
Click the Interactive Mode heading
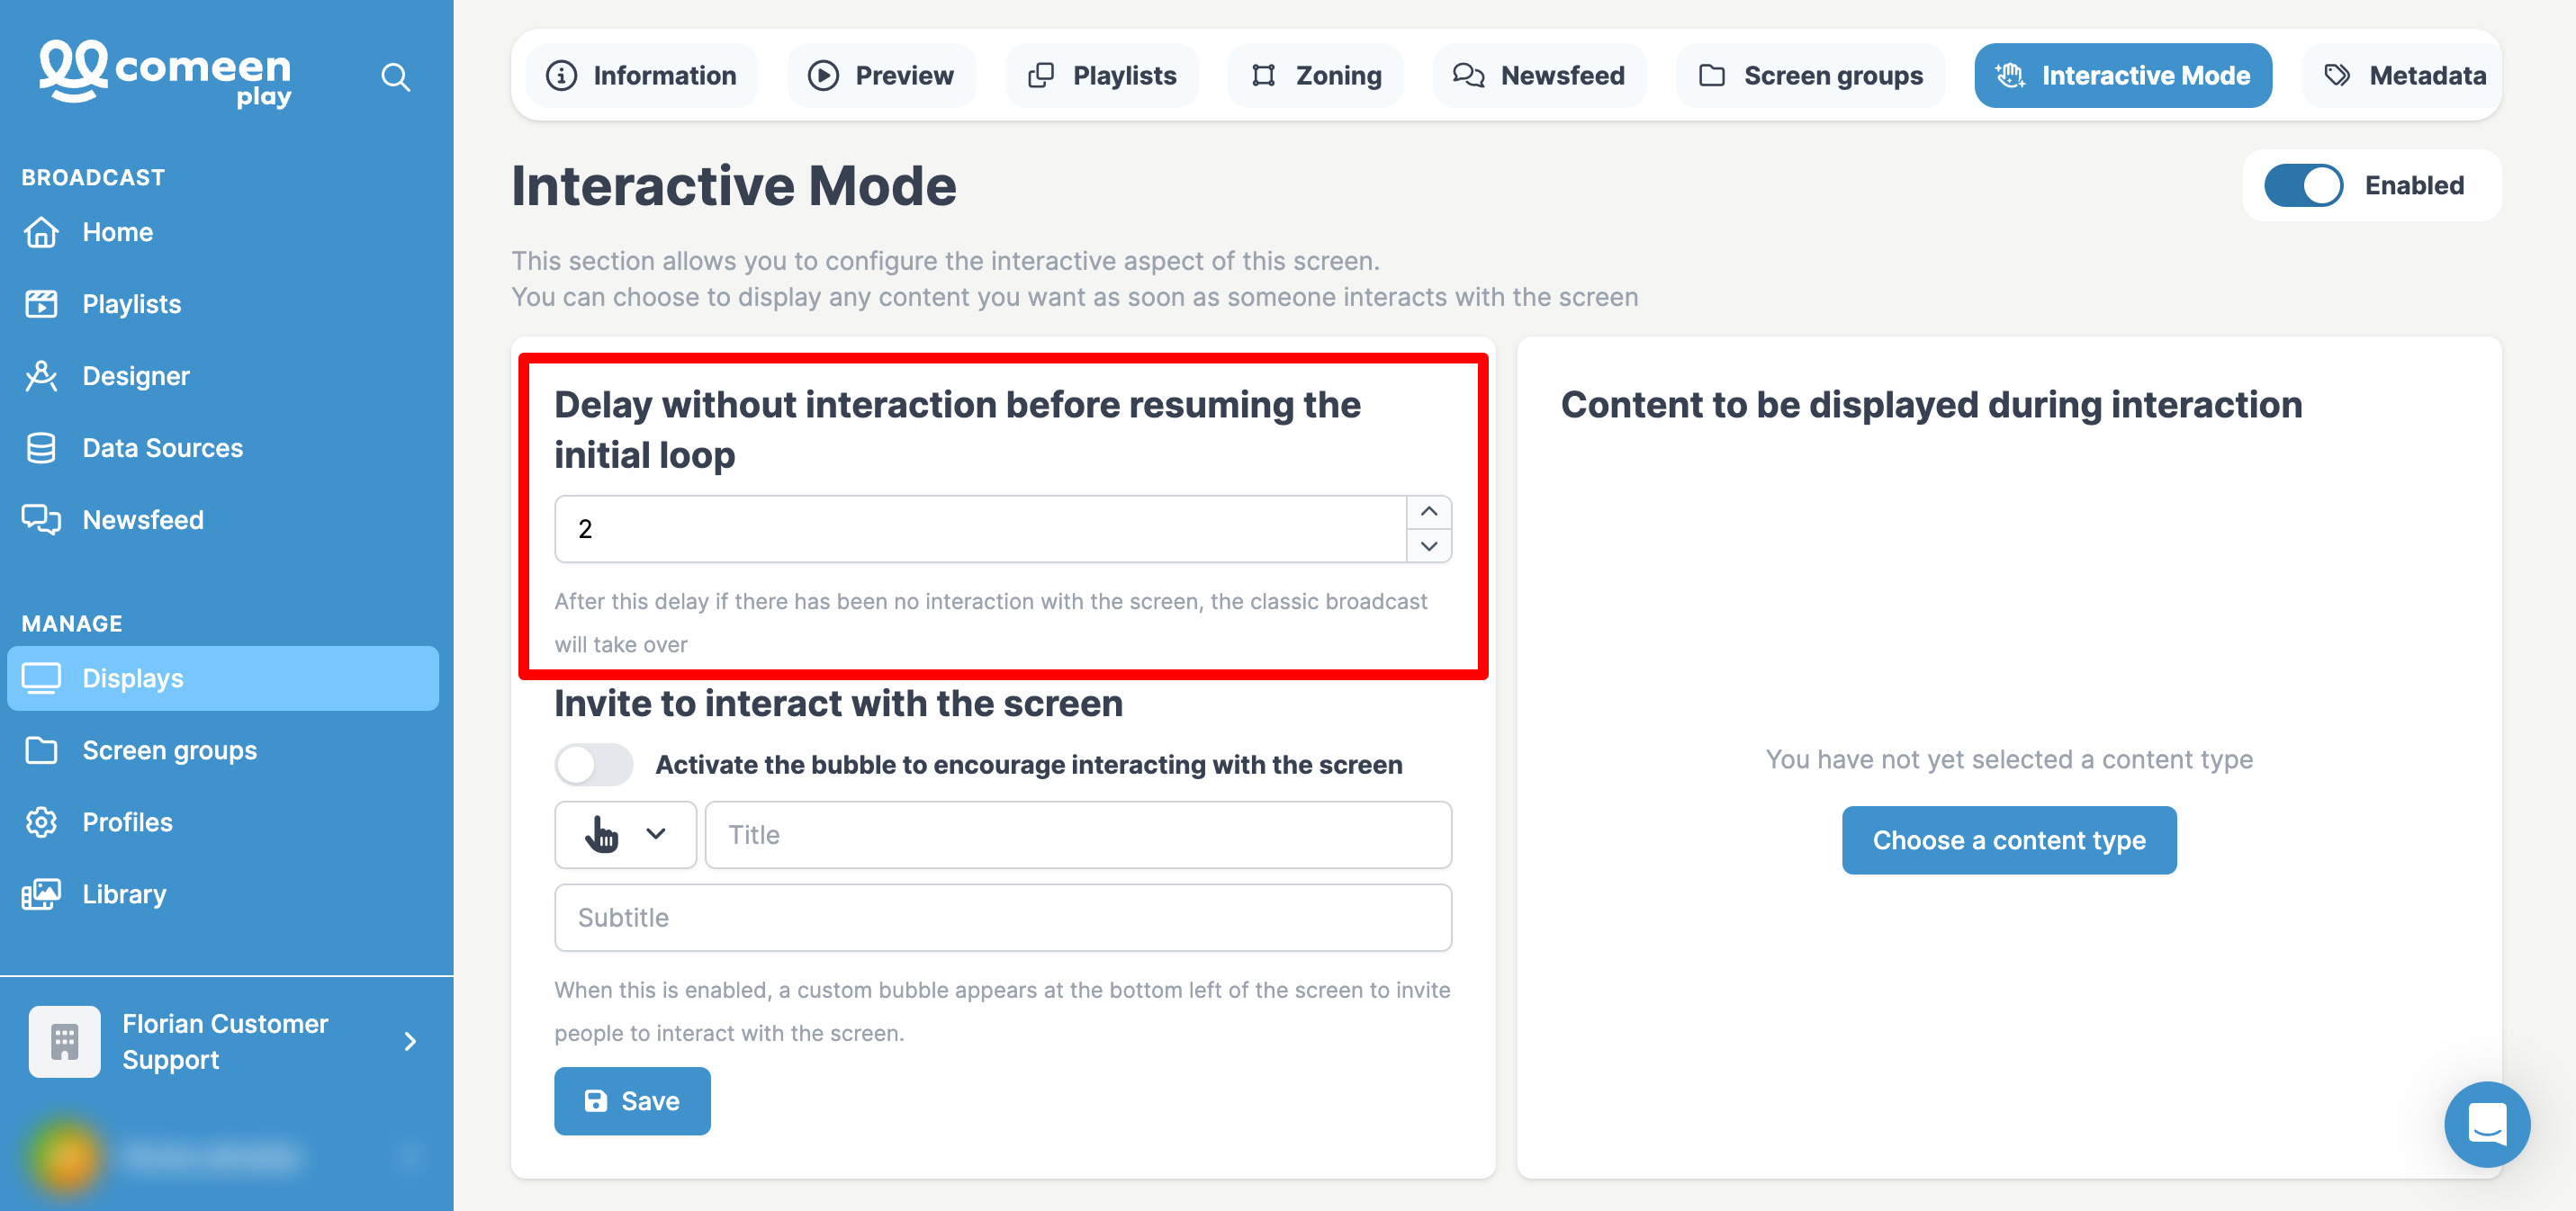pyautogui.click(x=734, y=186)
